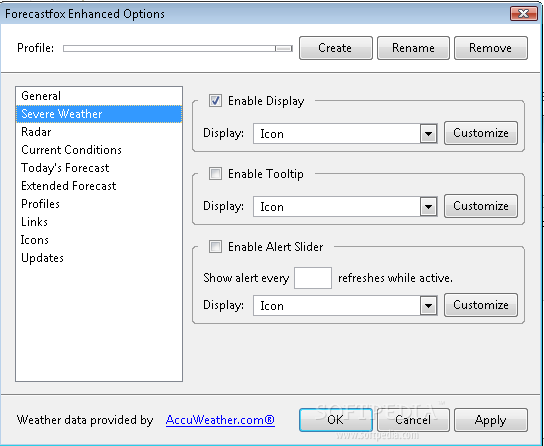Choose Extended Forecast in list
This screenshot has height=446, width=544.
[x=99, y=186]
